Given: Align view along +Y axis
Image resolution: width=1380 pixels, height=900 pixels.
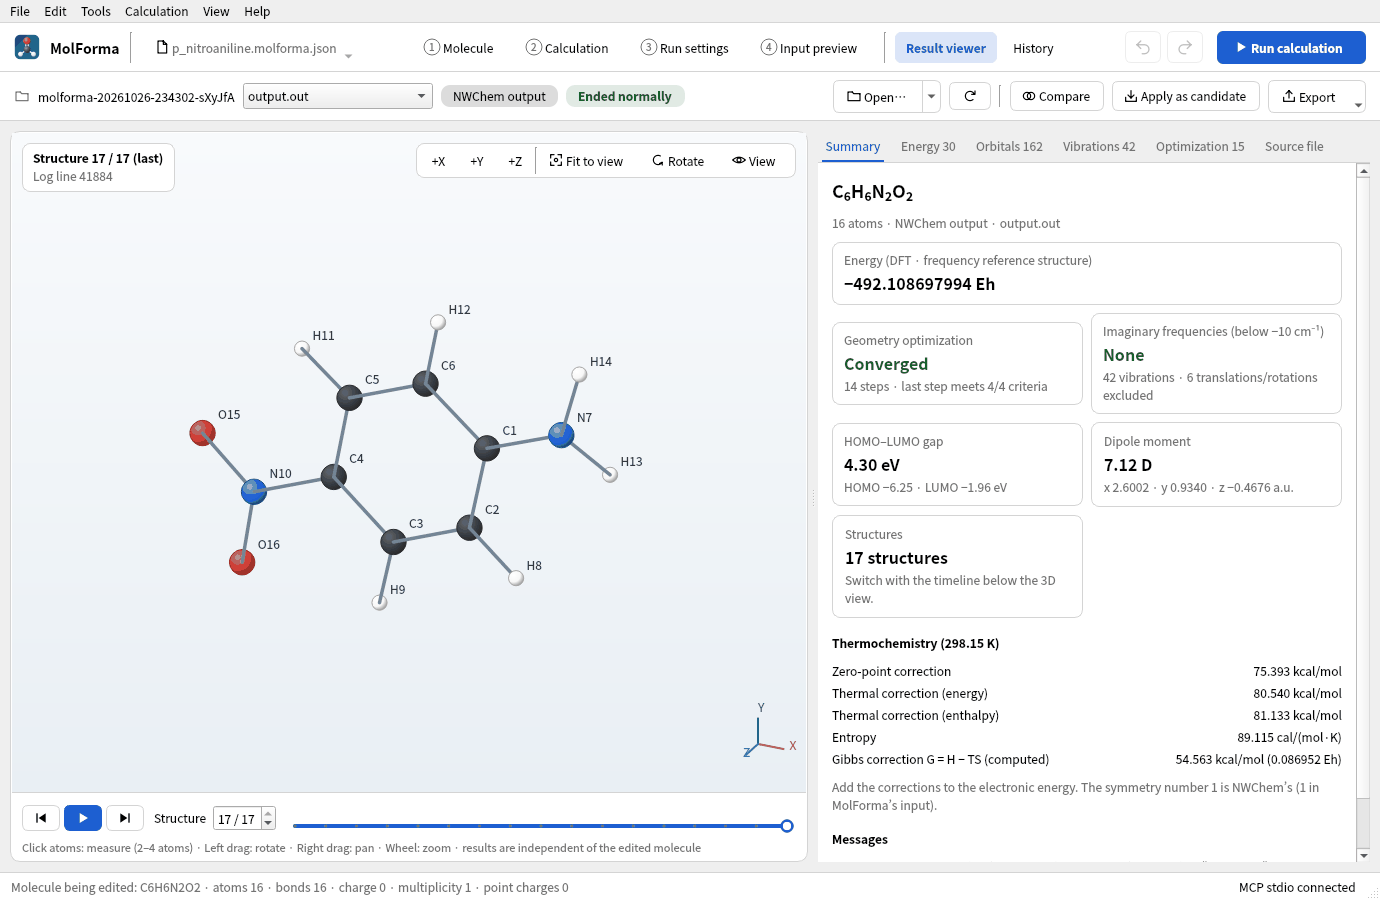Looking at the screenshot, I should 477,161.
